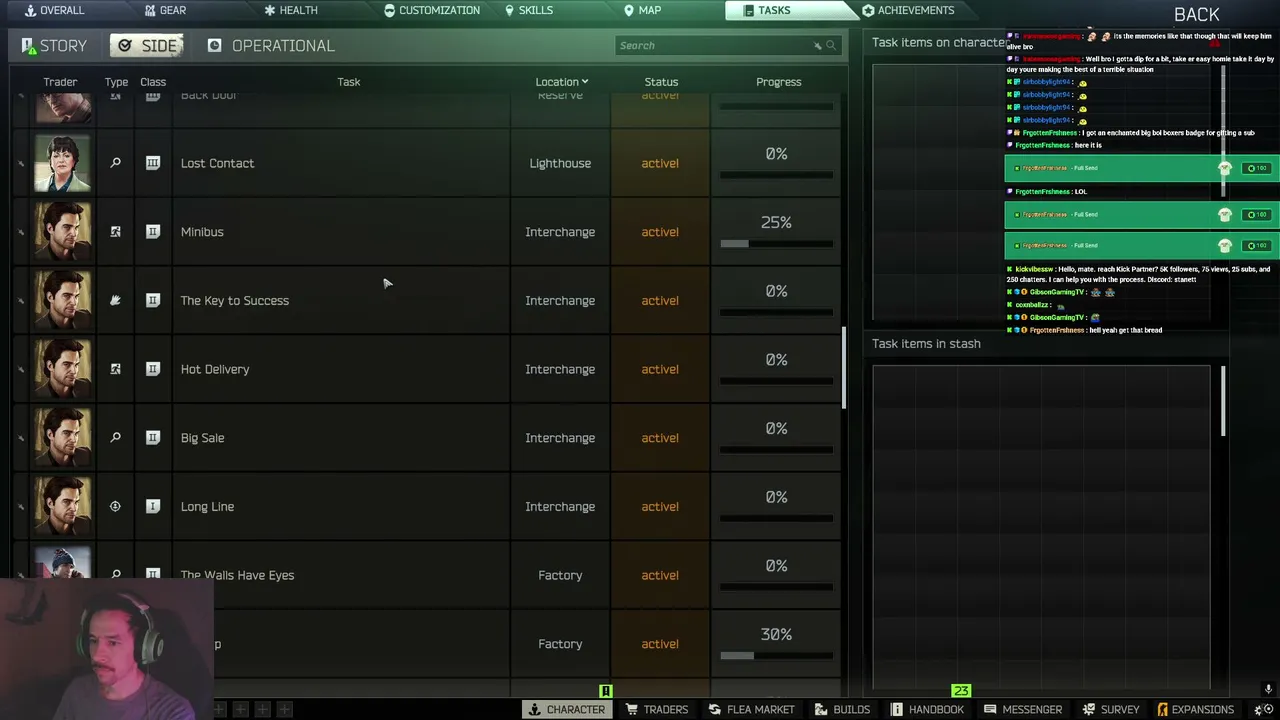Viewport: 1280px width, 720px height.
Task: Click the Big Sale magnifier type icon
Action: pos(115,438)
